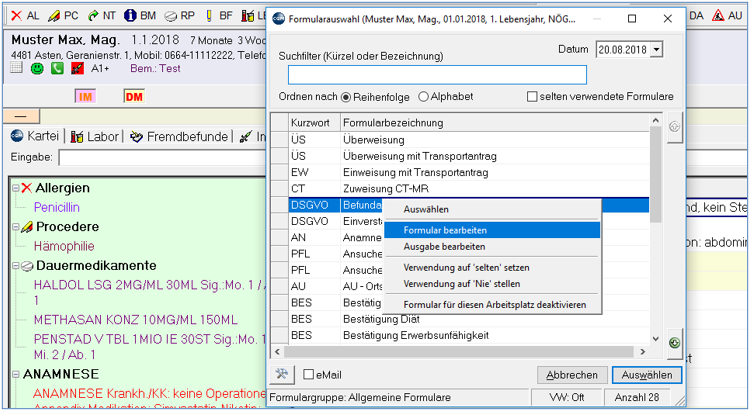Click the calendar grid icon under patient address

(17, 67)
